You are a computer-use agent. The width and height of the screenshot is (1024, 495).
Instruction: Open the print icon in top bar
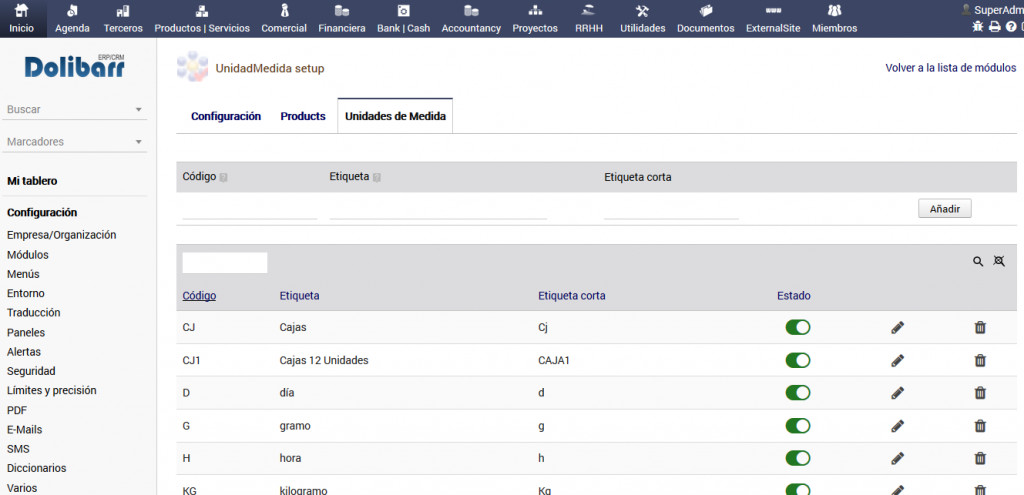point(995,27)
